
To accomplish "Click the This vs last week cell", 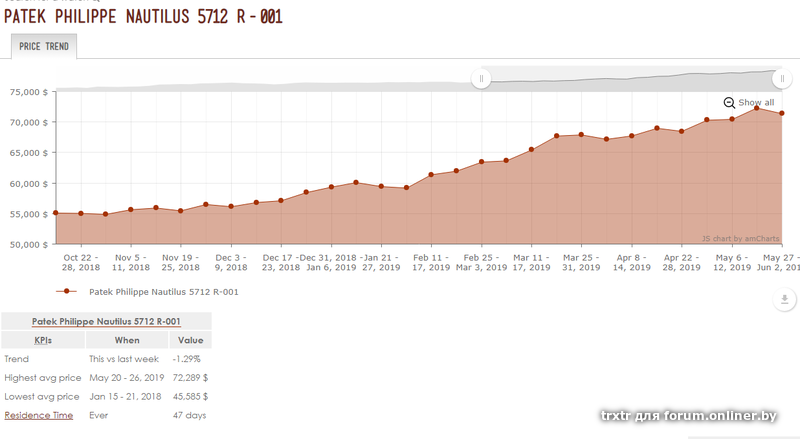I will click(124, 359).
